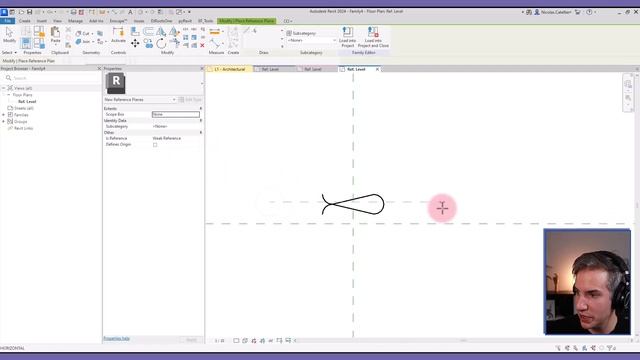This screenshot has height=360, width=640.
Task: Click the Text A icon in quick access toolbar
Action: (130, 12)
